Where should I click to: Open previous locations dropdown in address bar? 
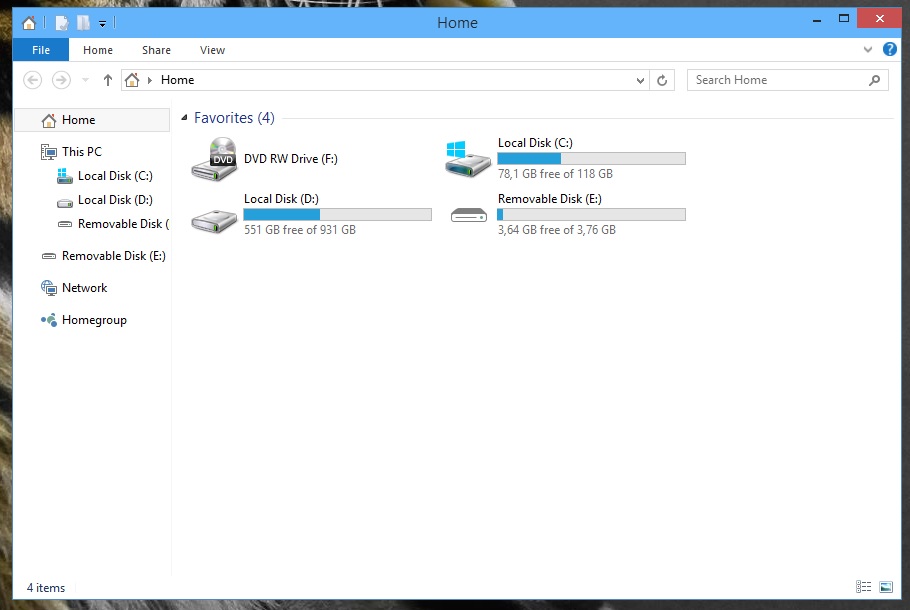click(x=640, y=81)
